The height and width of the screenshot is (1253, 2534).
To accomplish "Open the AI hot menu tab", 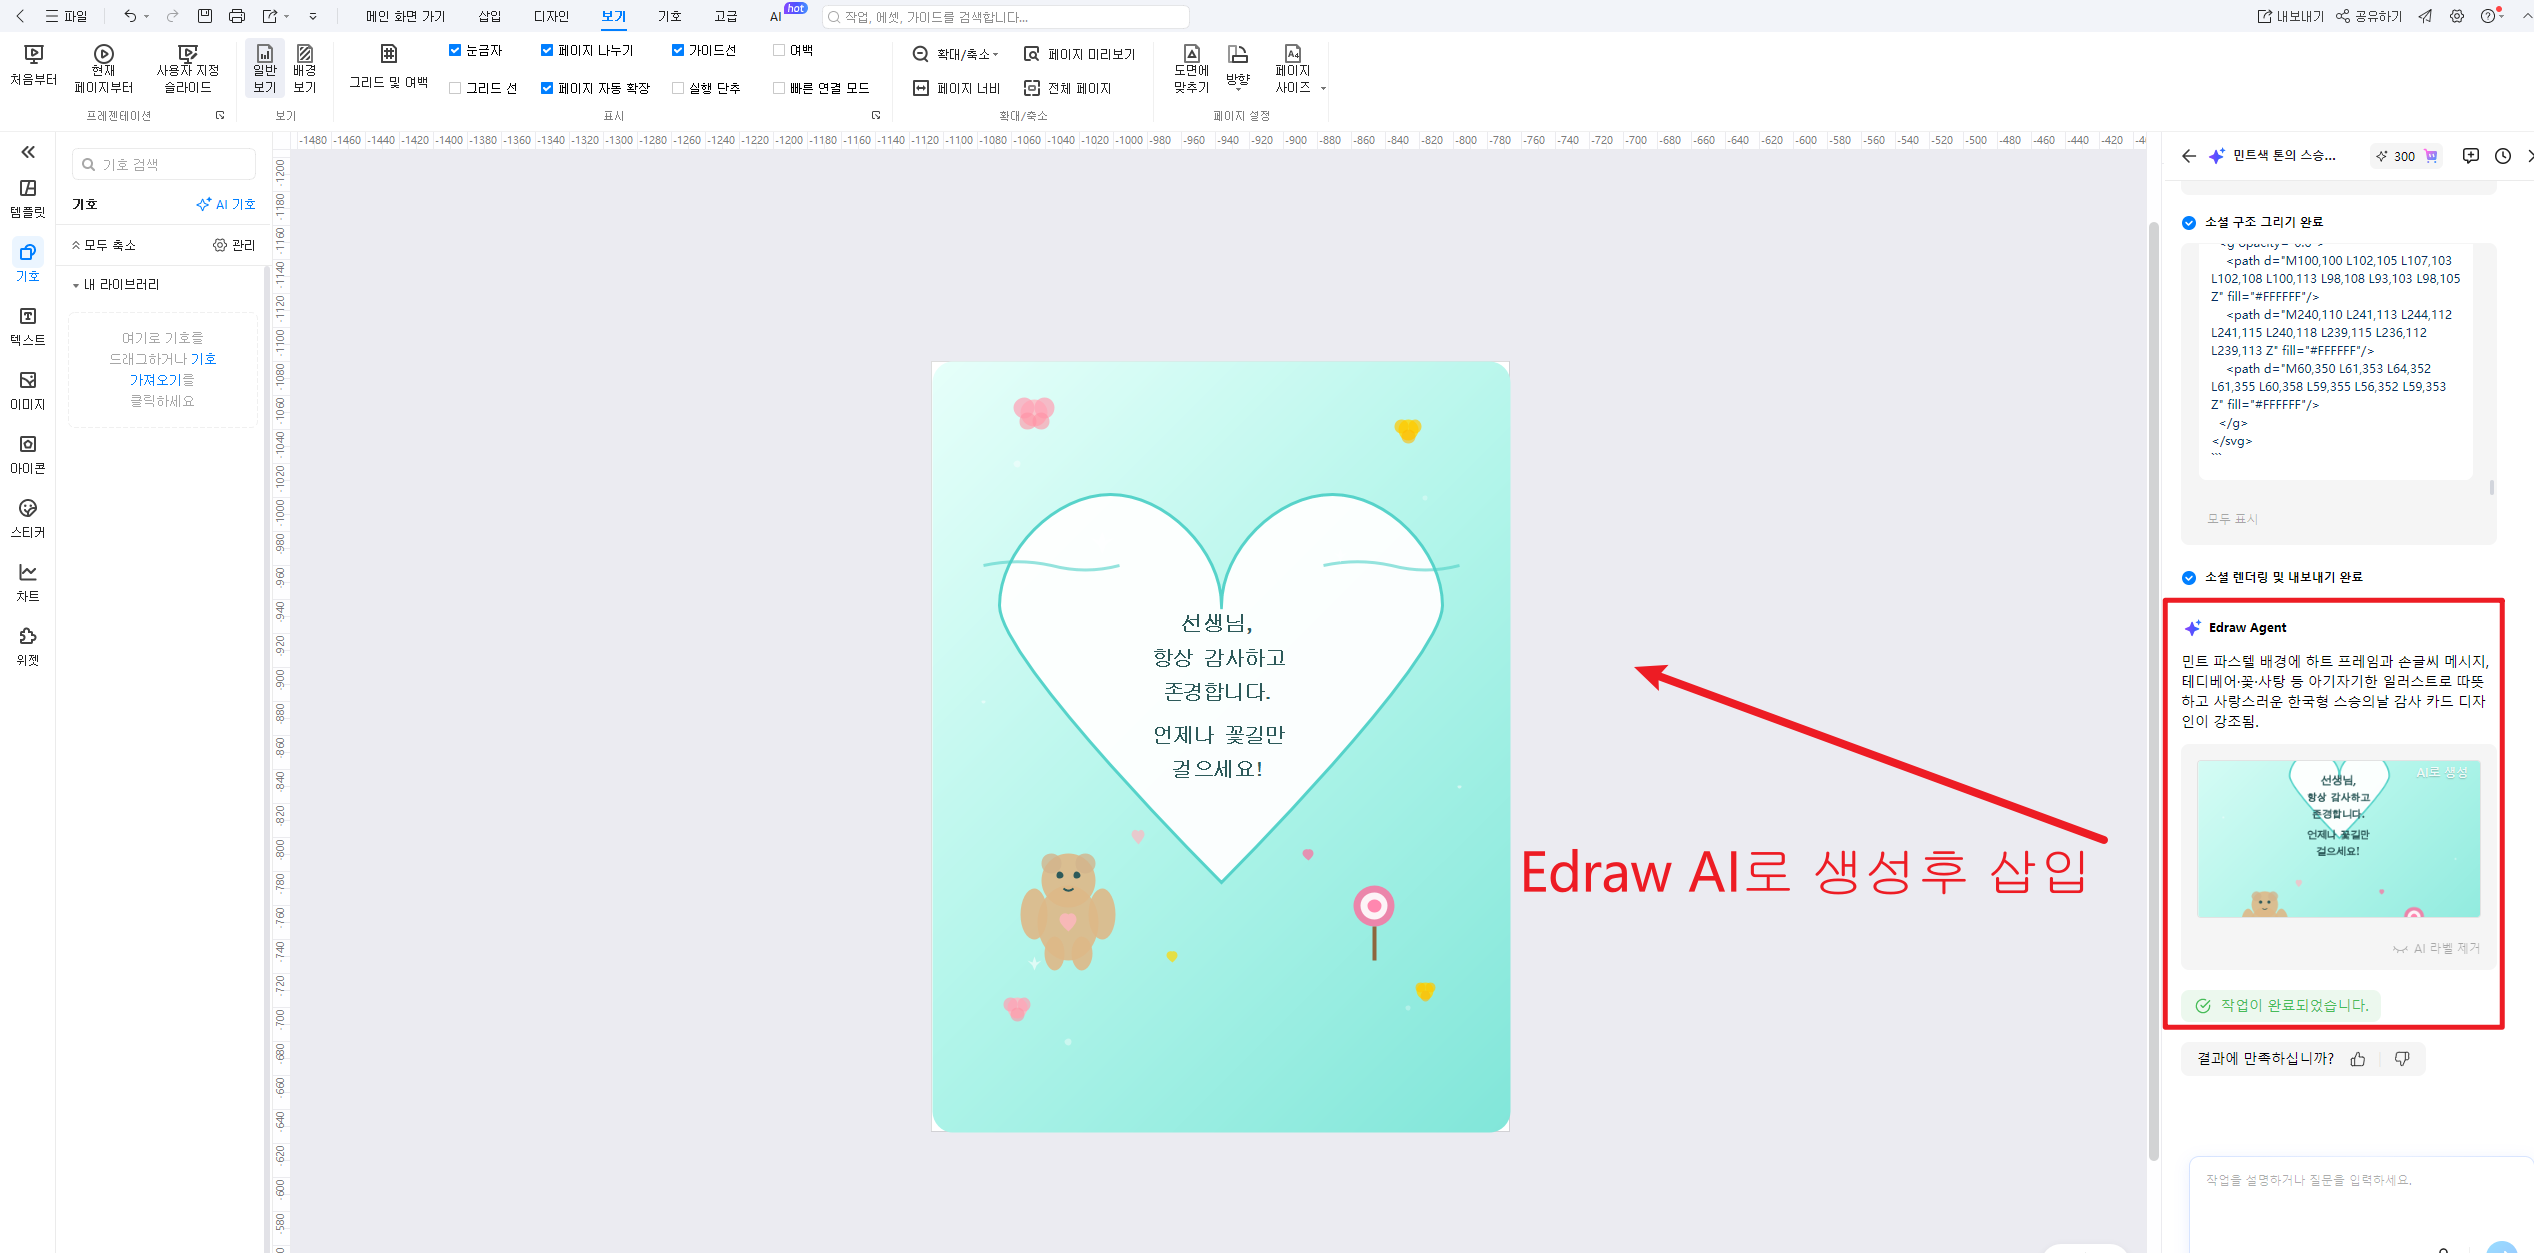I will click(775, 16).
